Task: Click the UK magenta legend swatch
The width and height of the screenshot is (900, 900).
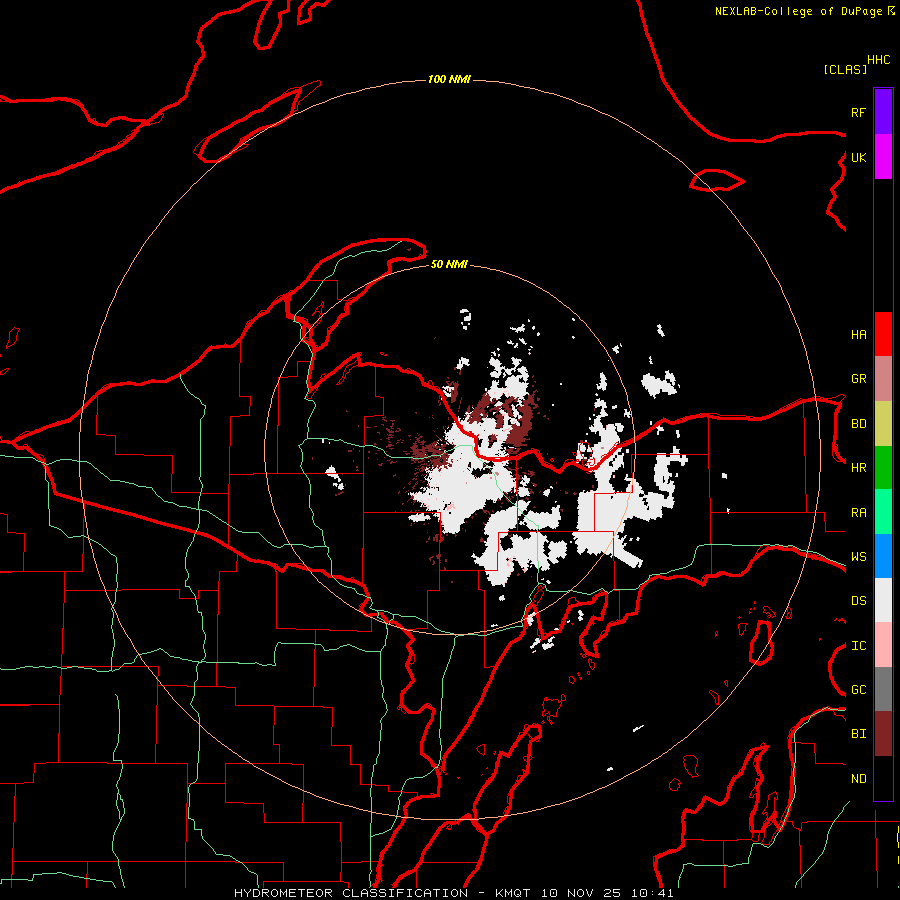Action: (x=883, y=157)
